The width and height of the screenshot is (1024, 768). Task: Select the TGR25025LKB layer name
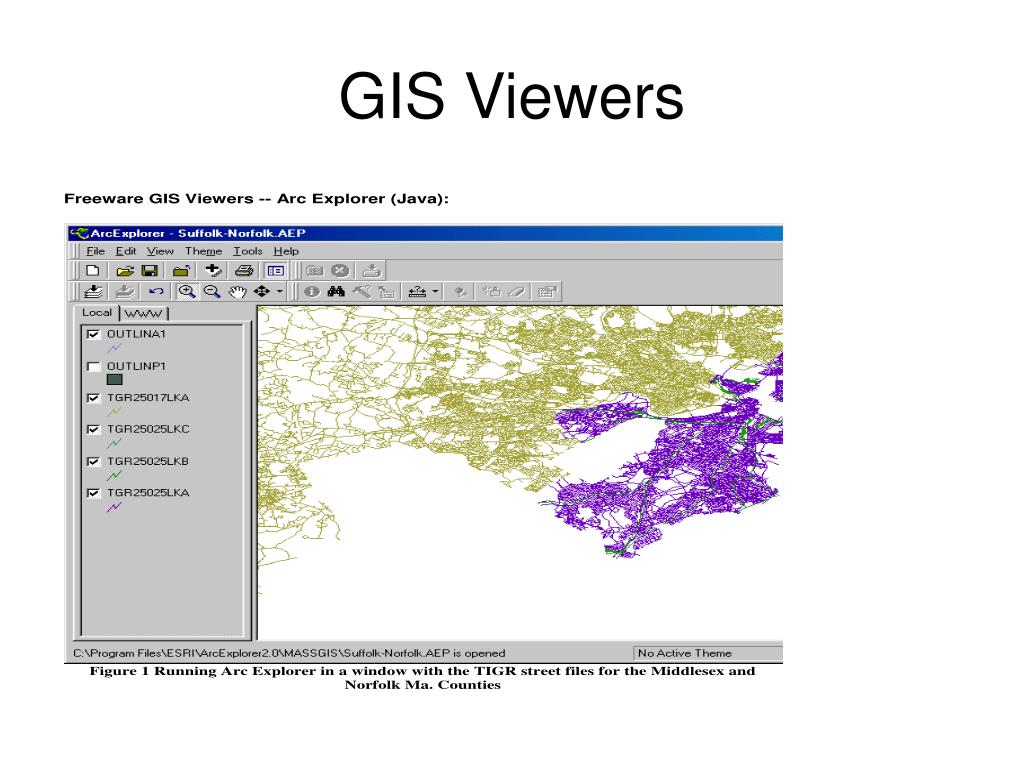point(148,461)
